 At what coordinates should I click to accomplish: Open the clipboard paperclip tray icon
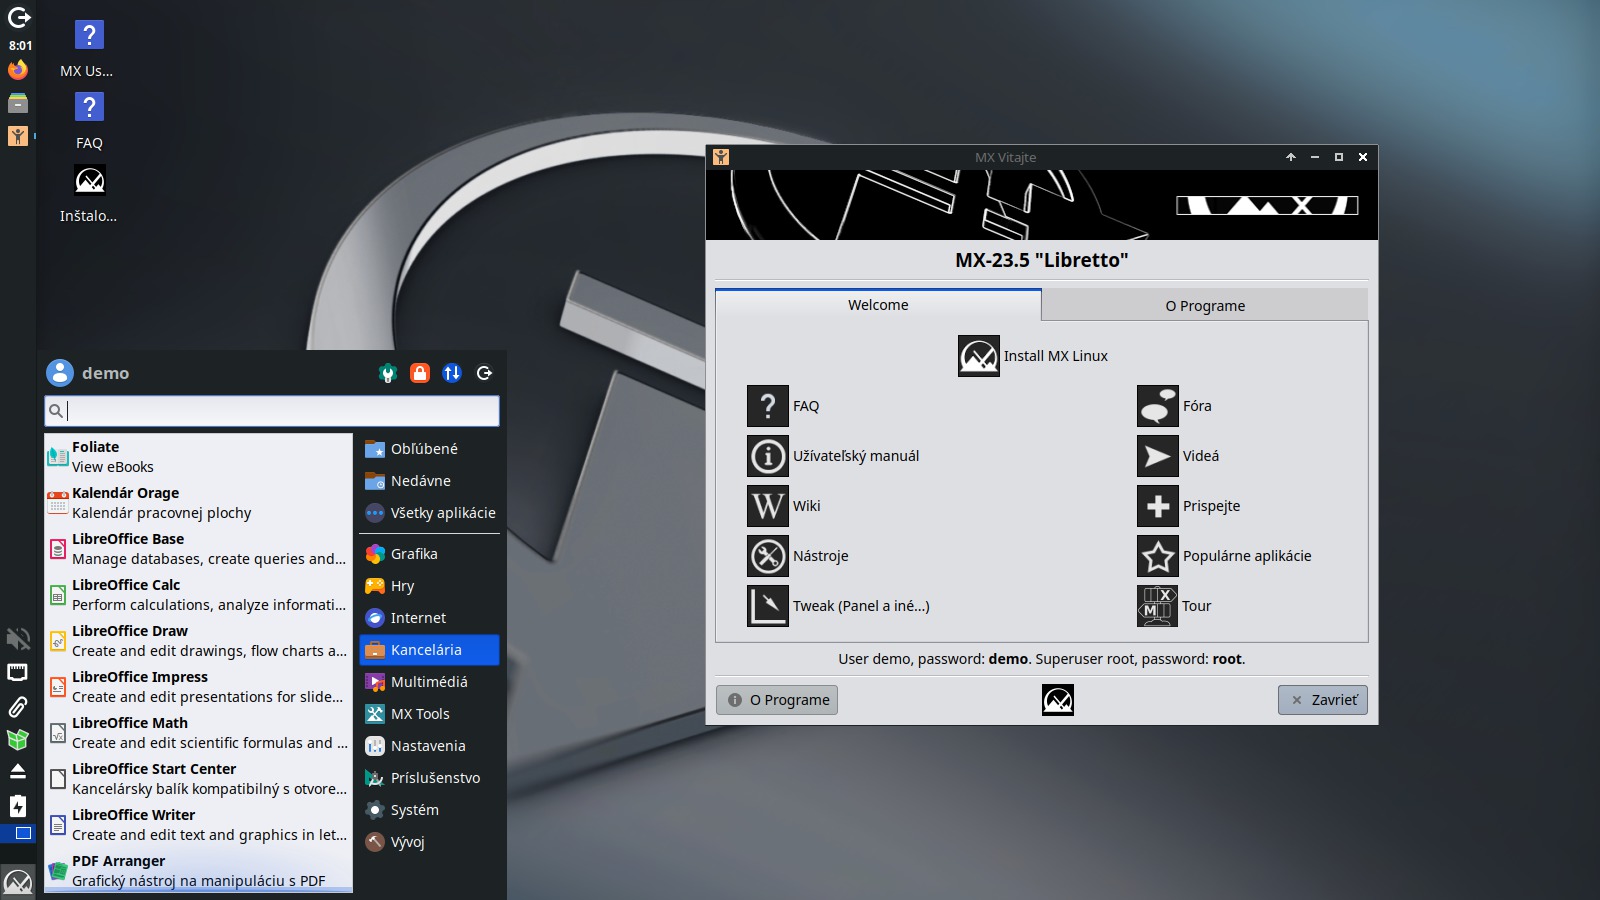point(18,707)
